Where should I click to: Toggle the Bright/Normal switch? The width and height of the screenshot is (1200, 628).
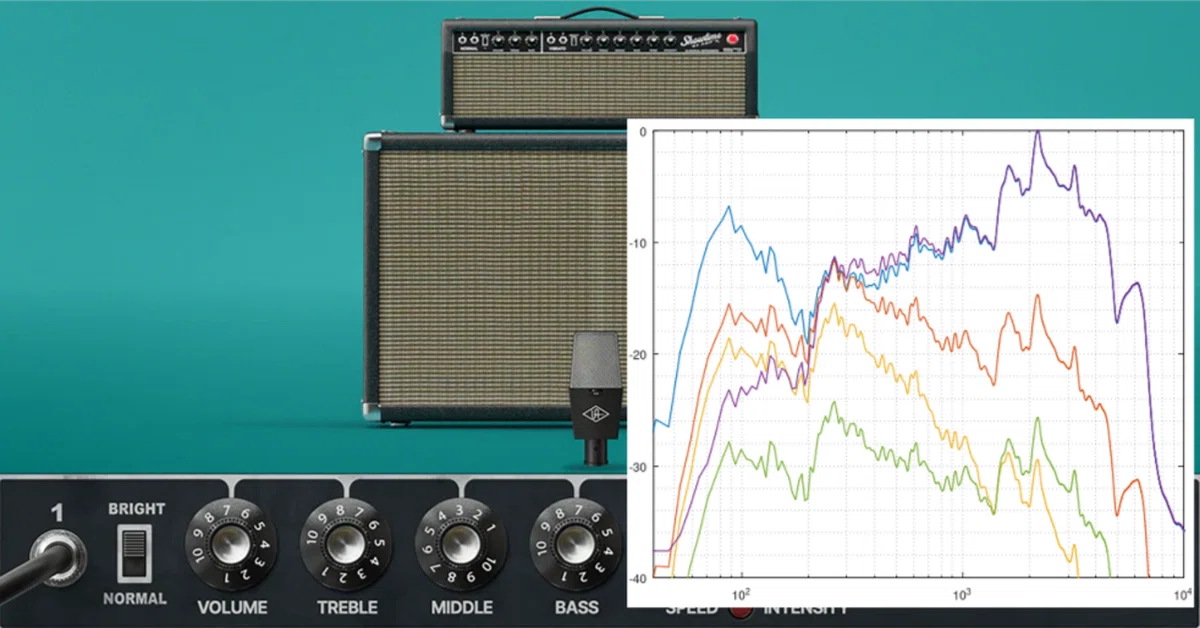tap(133, 553)
